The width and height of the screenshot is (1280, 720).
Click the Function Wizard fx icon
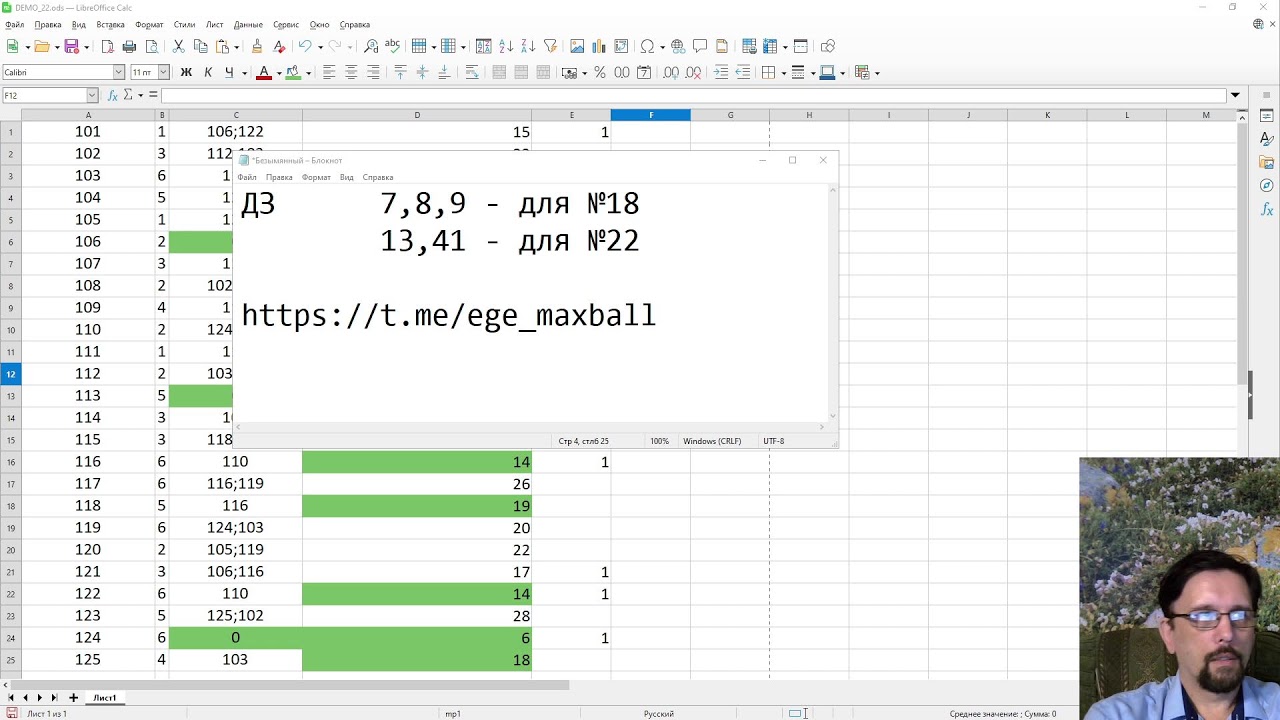pos(113,95)
